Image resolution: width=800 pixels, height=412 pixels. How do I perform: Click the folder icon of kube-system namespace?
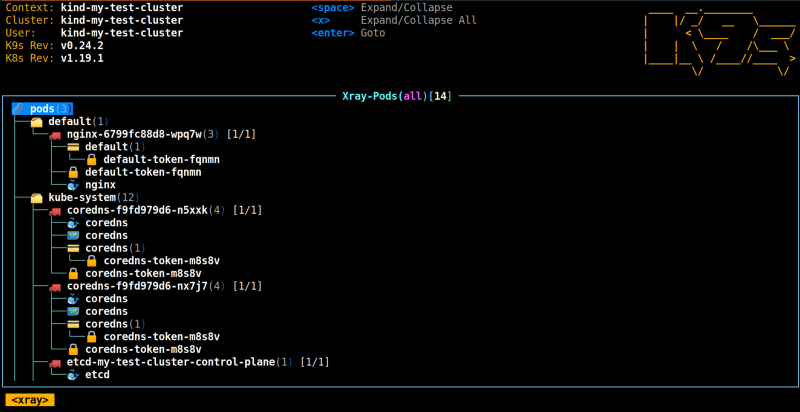pyautogui.click(x=37, y=197)
